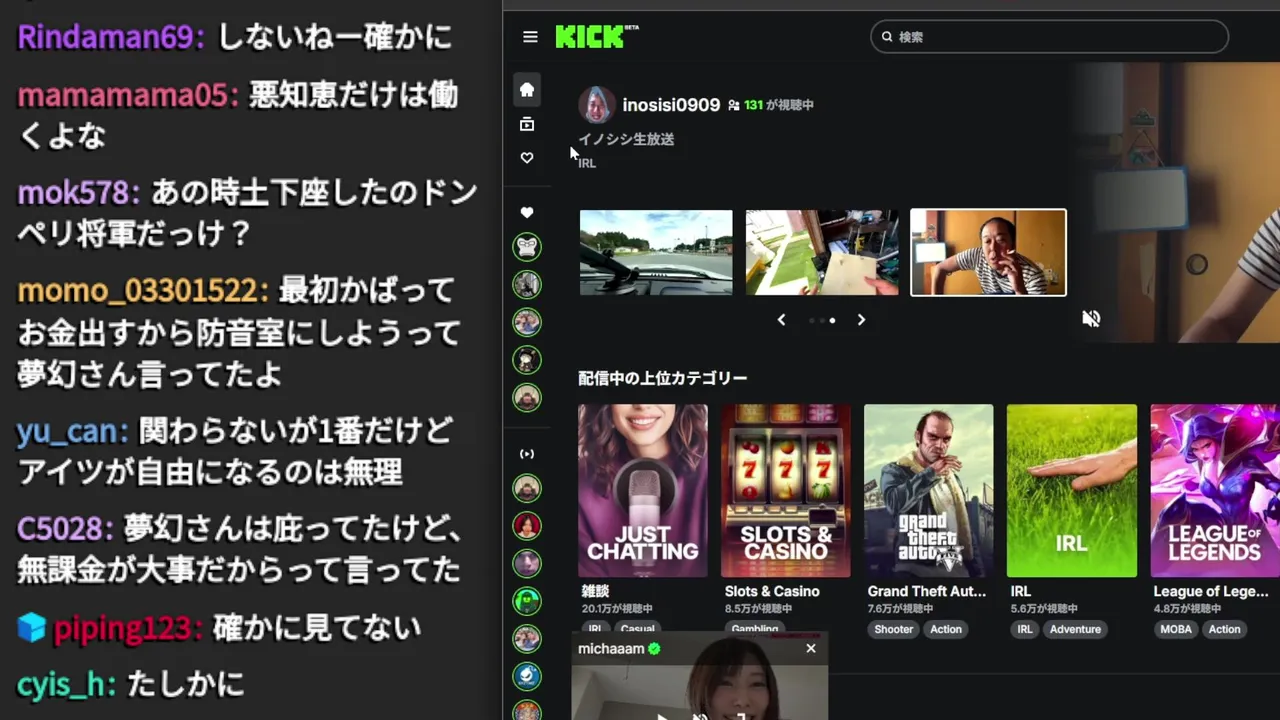1280x720 pixels.
Task: Open the League of Legends category card
Action: (x=1215, y=491)
